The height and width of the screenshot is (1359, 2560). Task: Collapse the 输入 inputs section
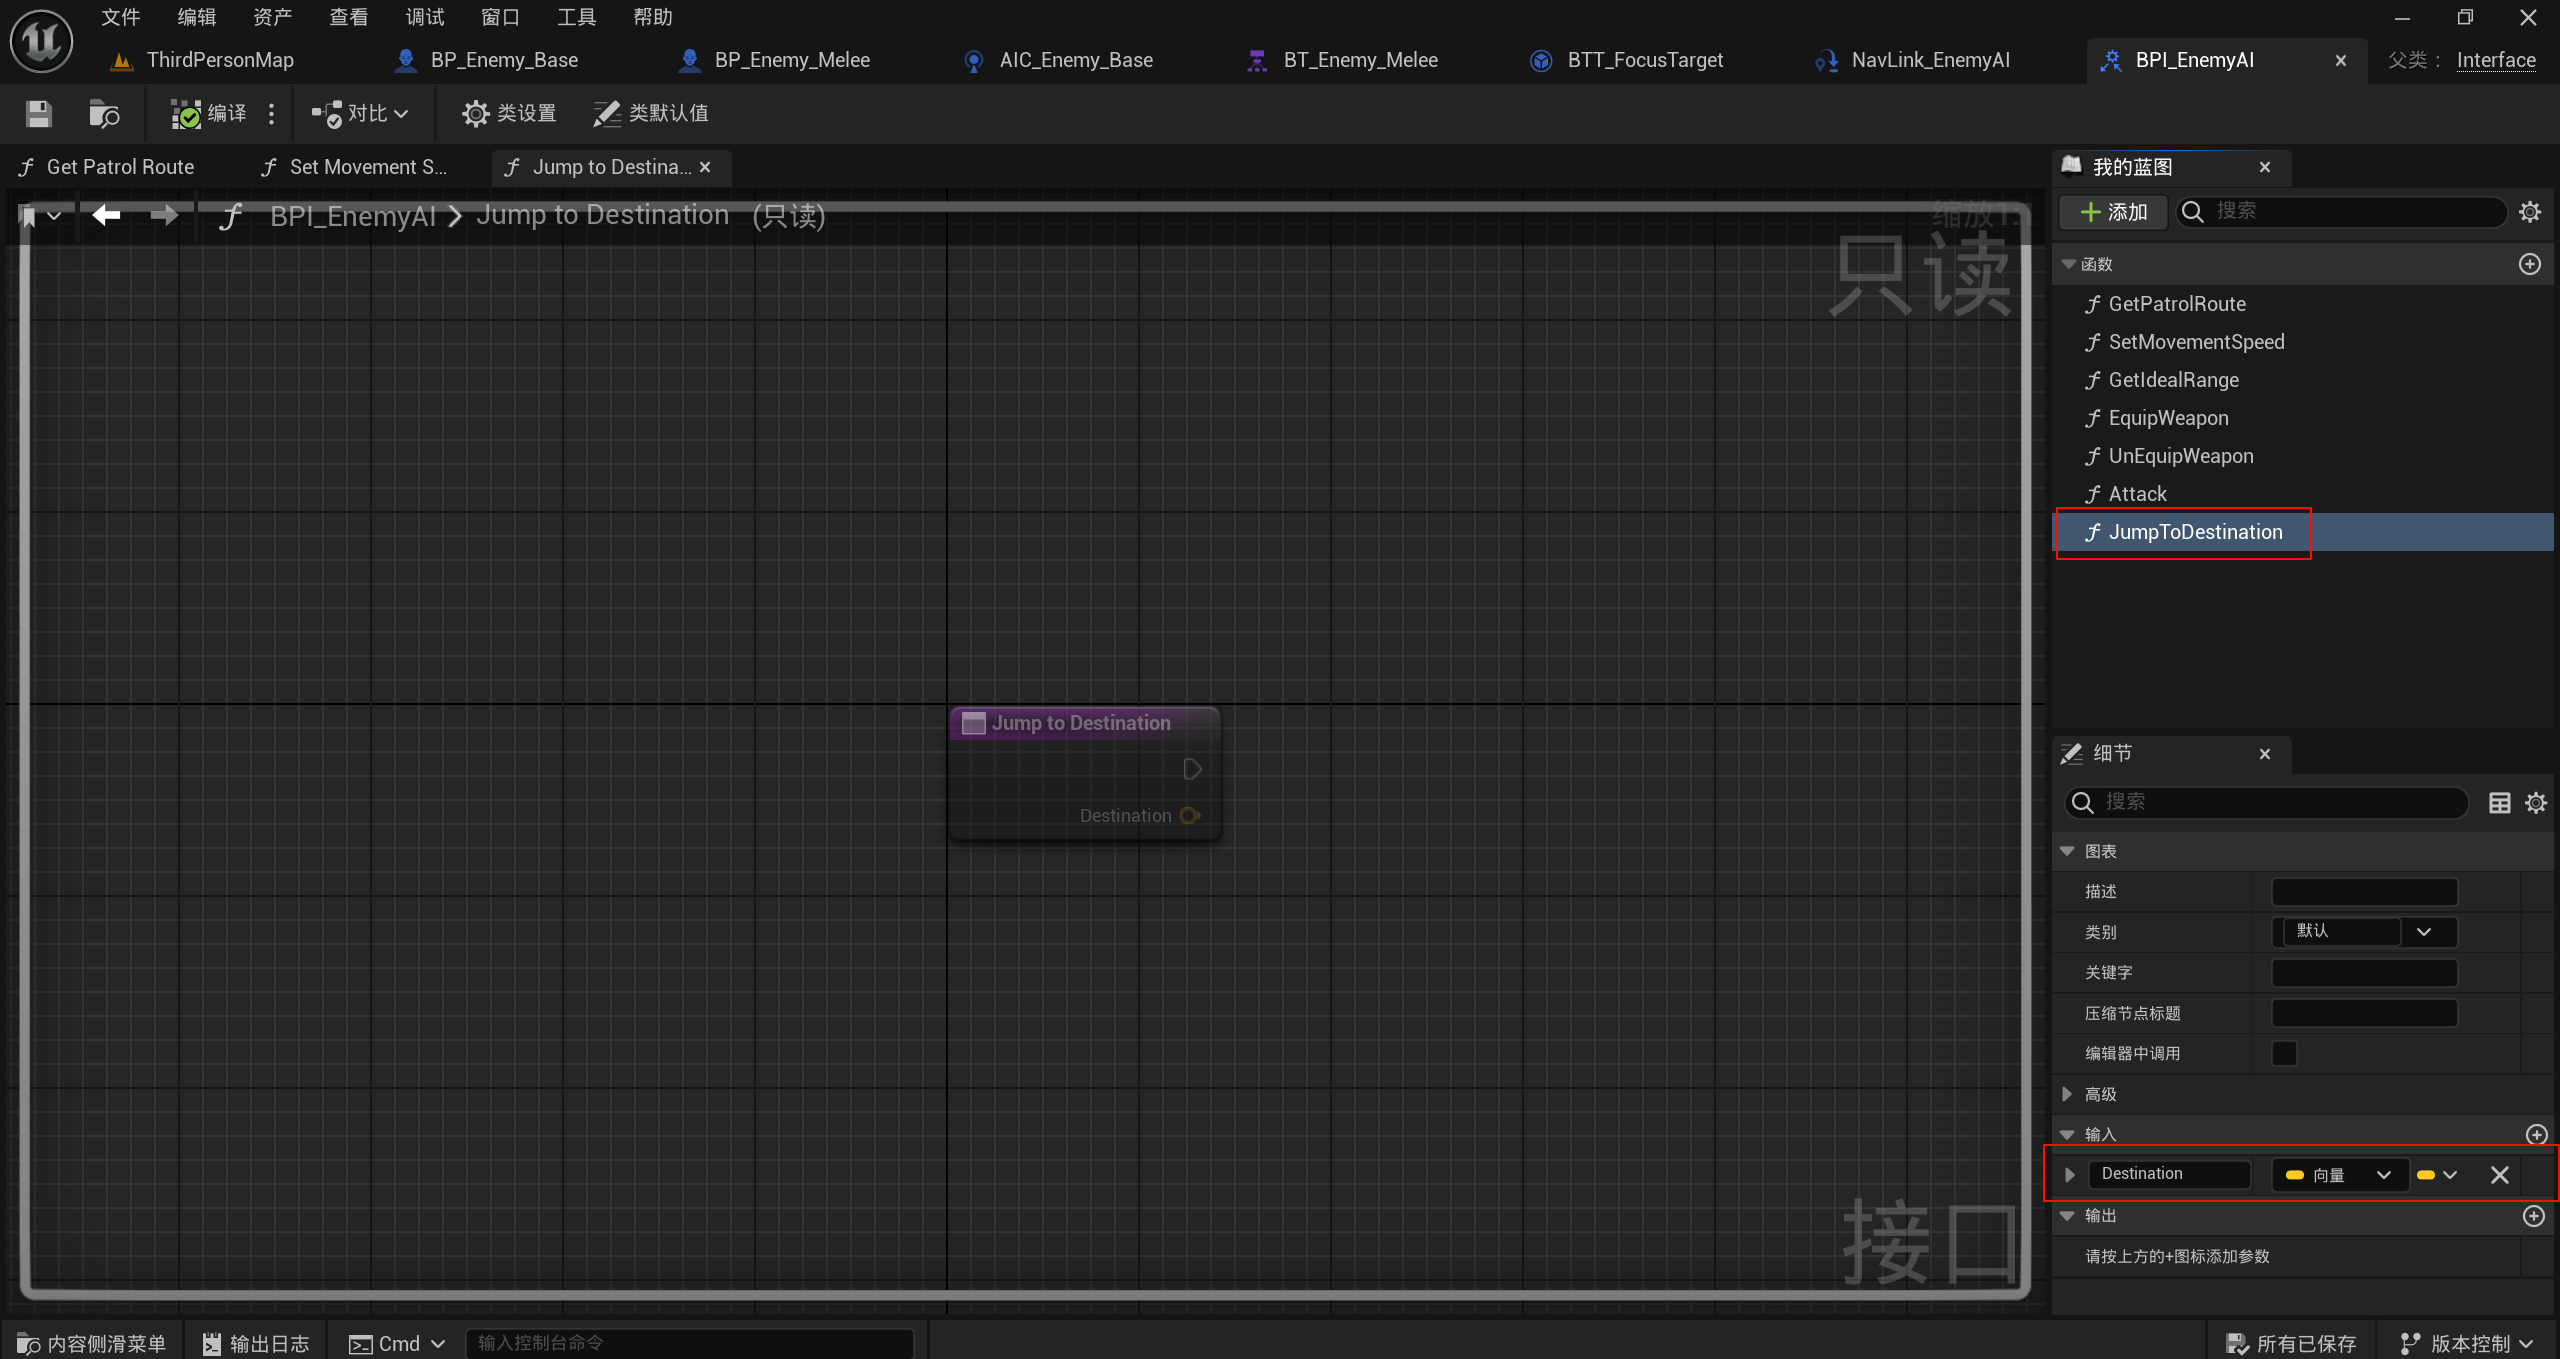pos(2067,1134)
